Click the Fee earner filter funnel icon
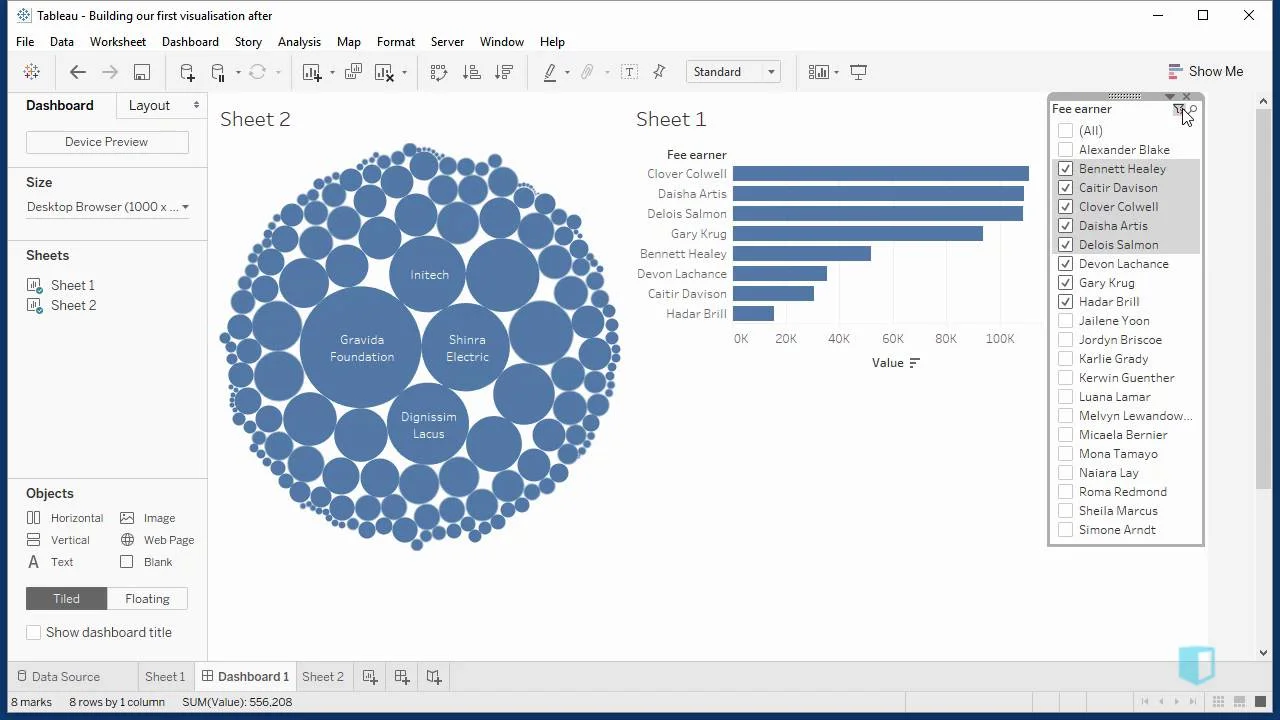 tap(1179, 109)
